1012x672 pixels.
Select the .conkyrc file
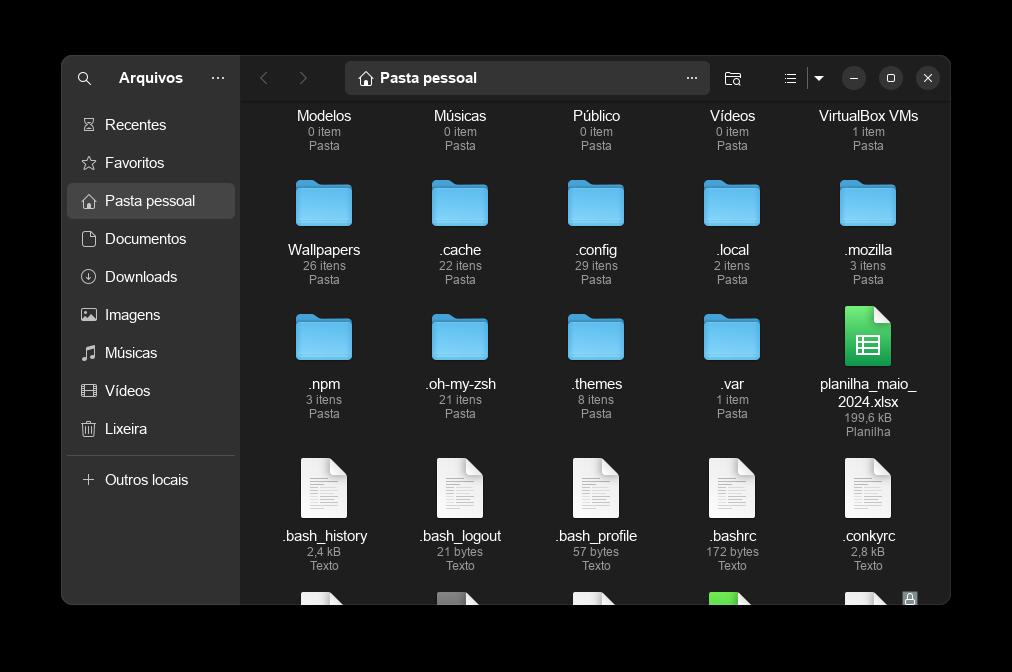[x=868, y=489]
